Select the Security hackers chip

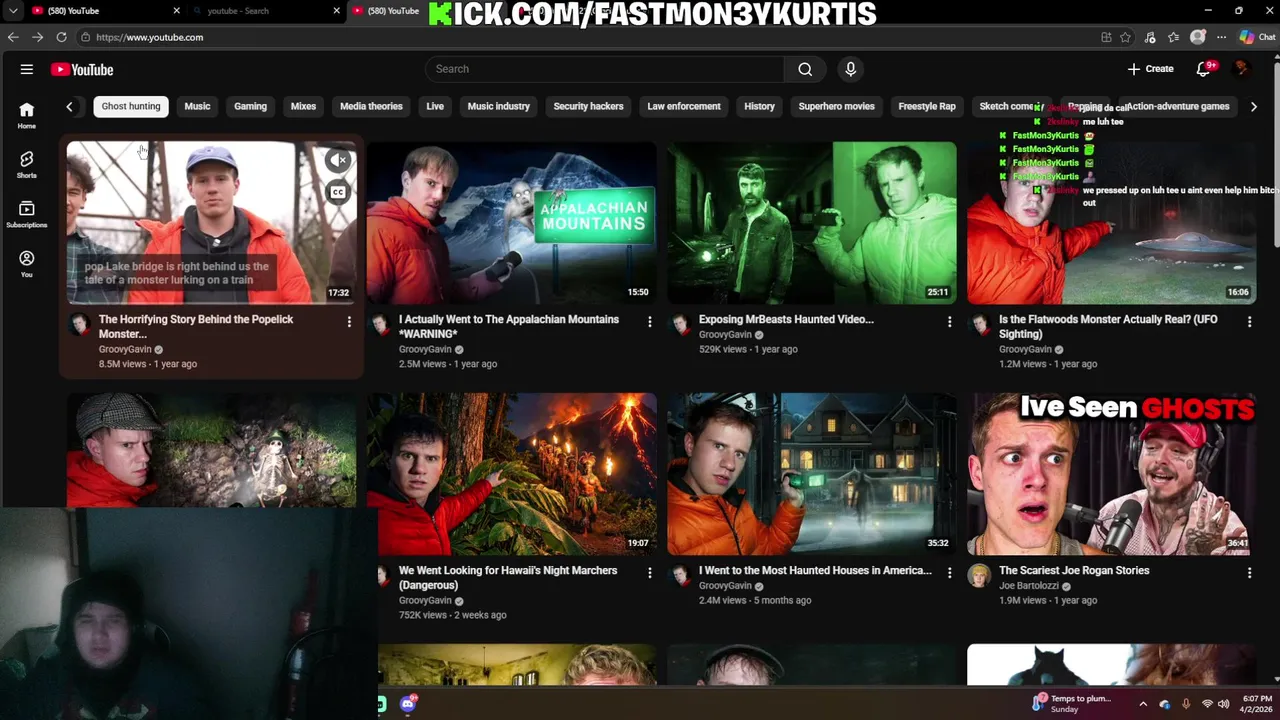[x=588, y=106]
